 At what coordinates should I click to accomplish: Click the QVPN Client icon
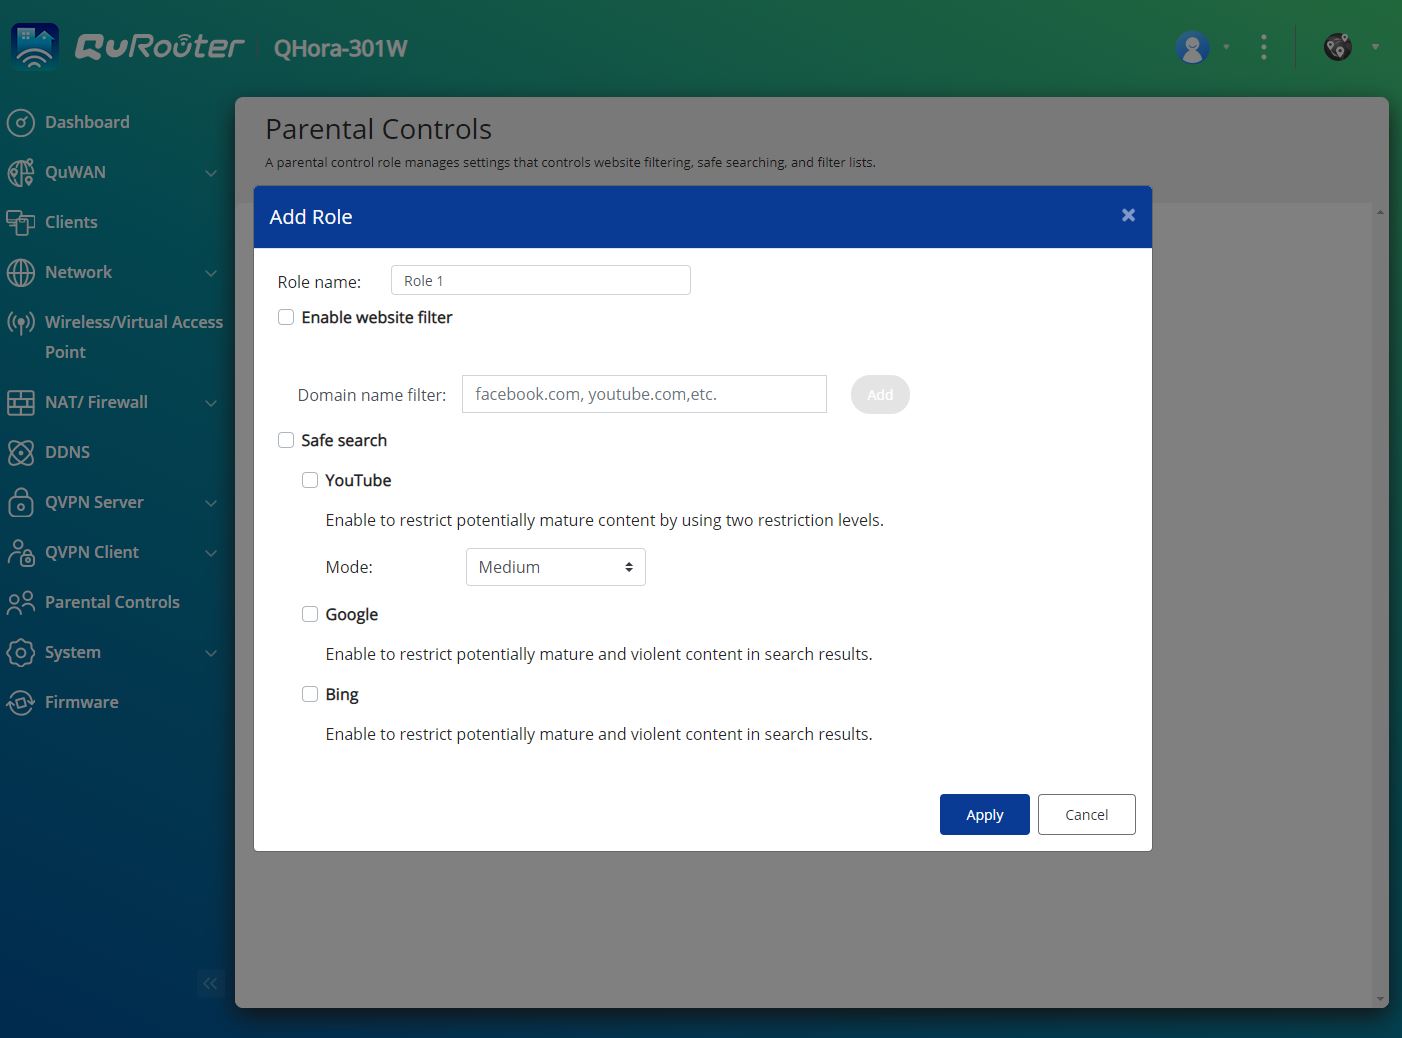click(x=21, y=552)
